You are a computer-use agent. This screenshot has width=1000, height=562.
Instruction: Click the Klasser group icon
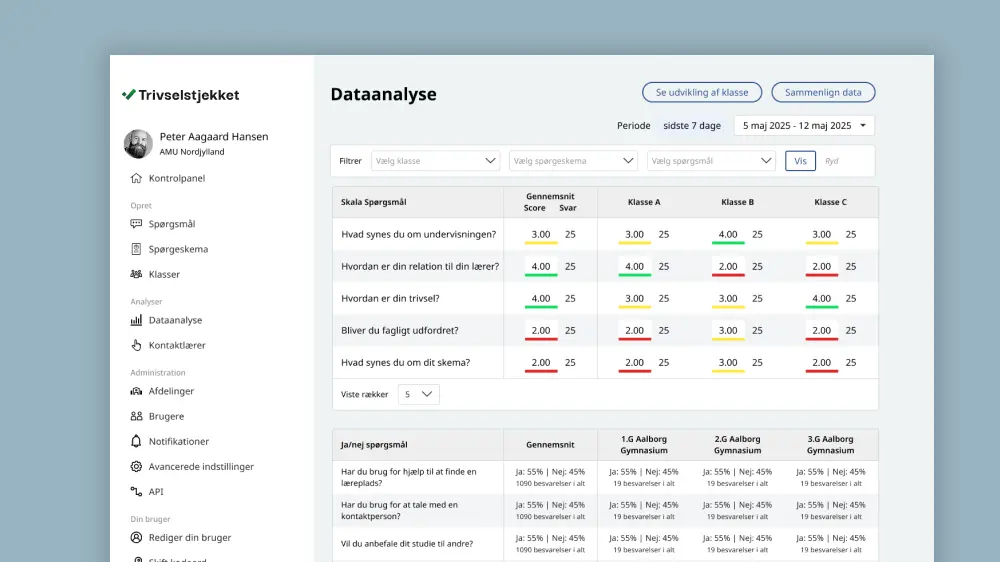click(136, 274)
